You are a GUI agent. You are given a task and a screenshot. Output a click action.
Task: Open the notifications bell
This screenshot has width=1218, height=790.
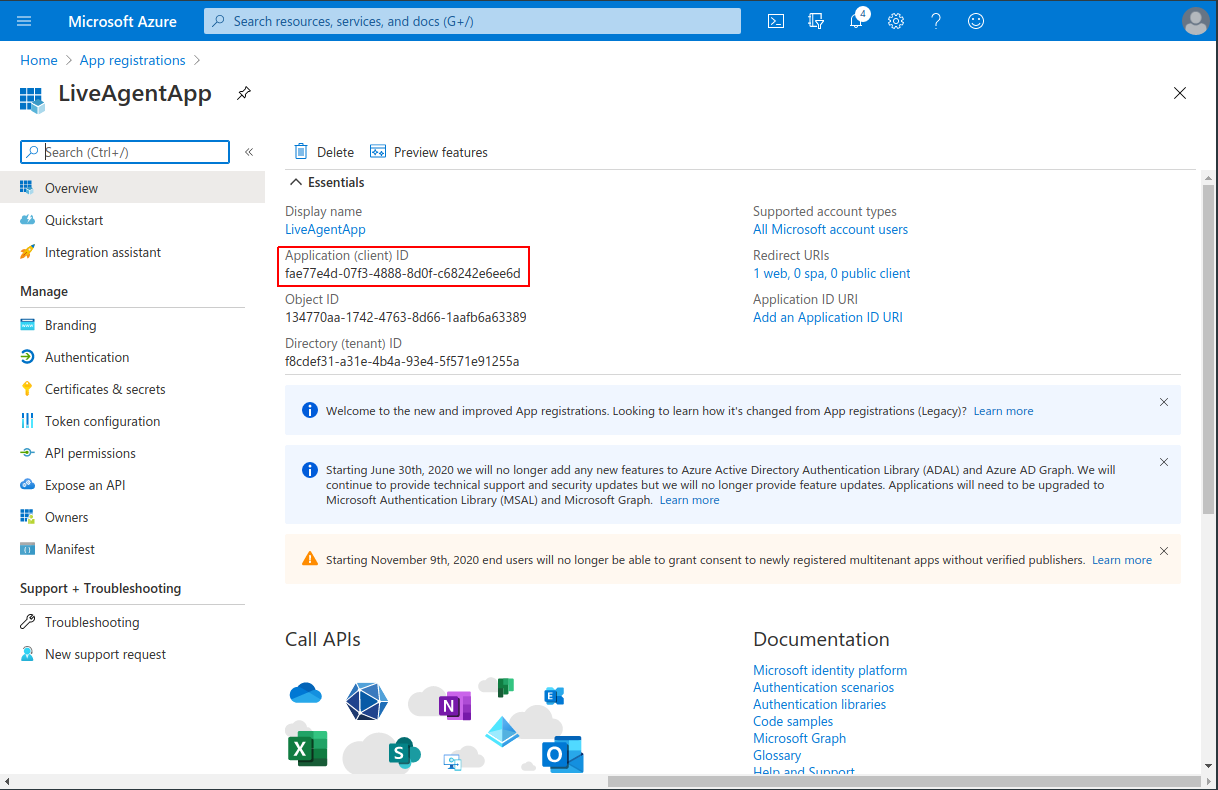point(856,21)
